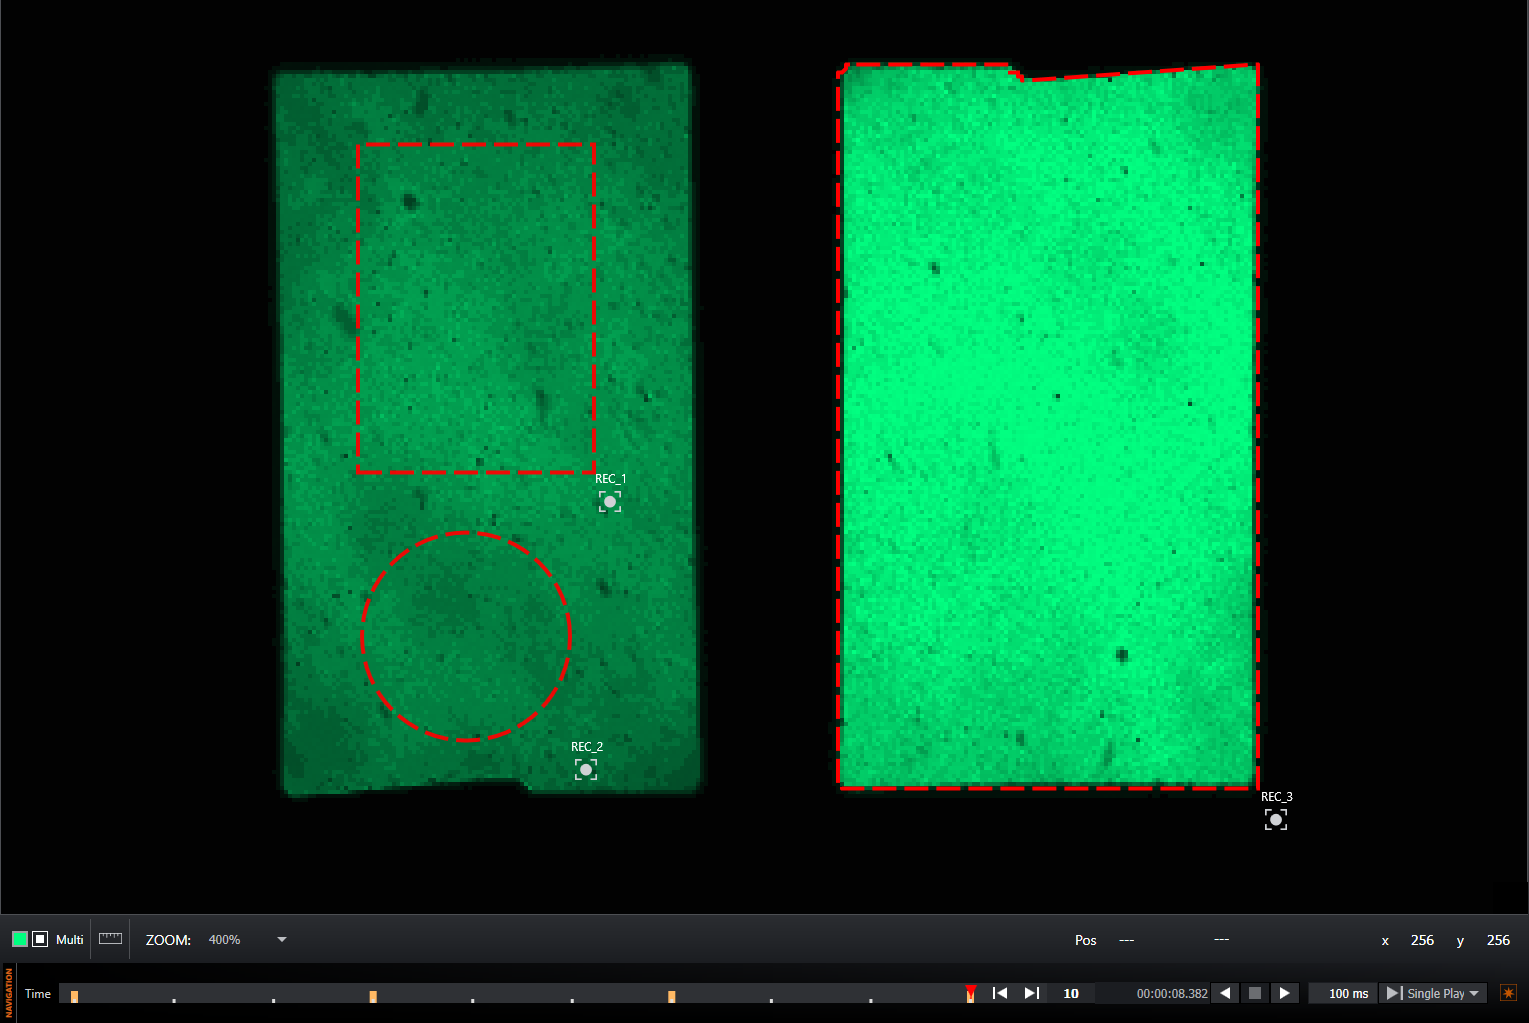Click the orange star icon at timeline end
Viewport: 1529px width, 1023px height.
pos(1508,993)
